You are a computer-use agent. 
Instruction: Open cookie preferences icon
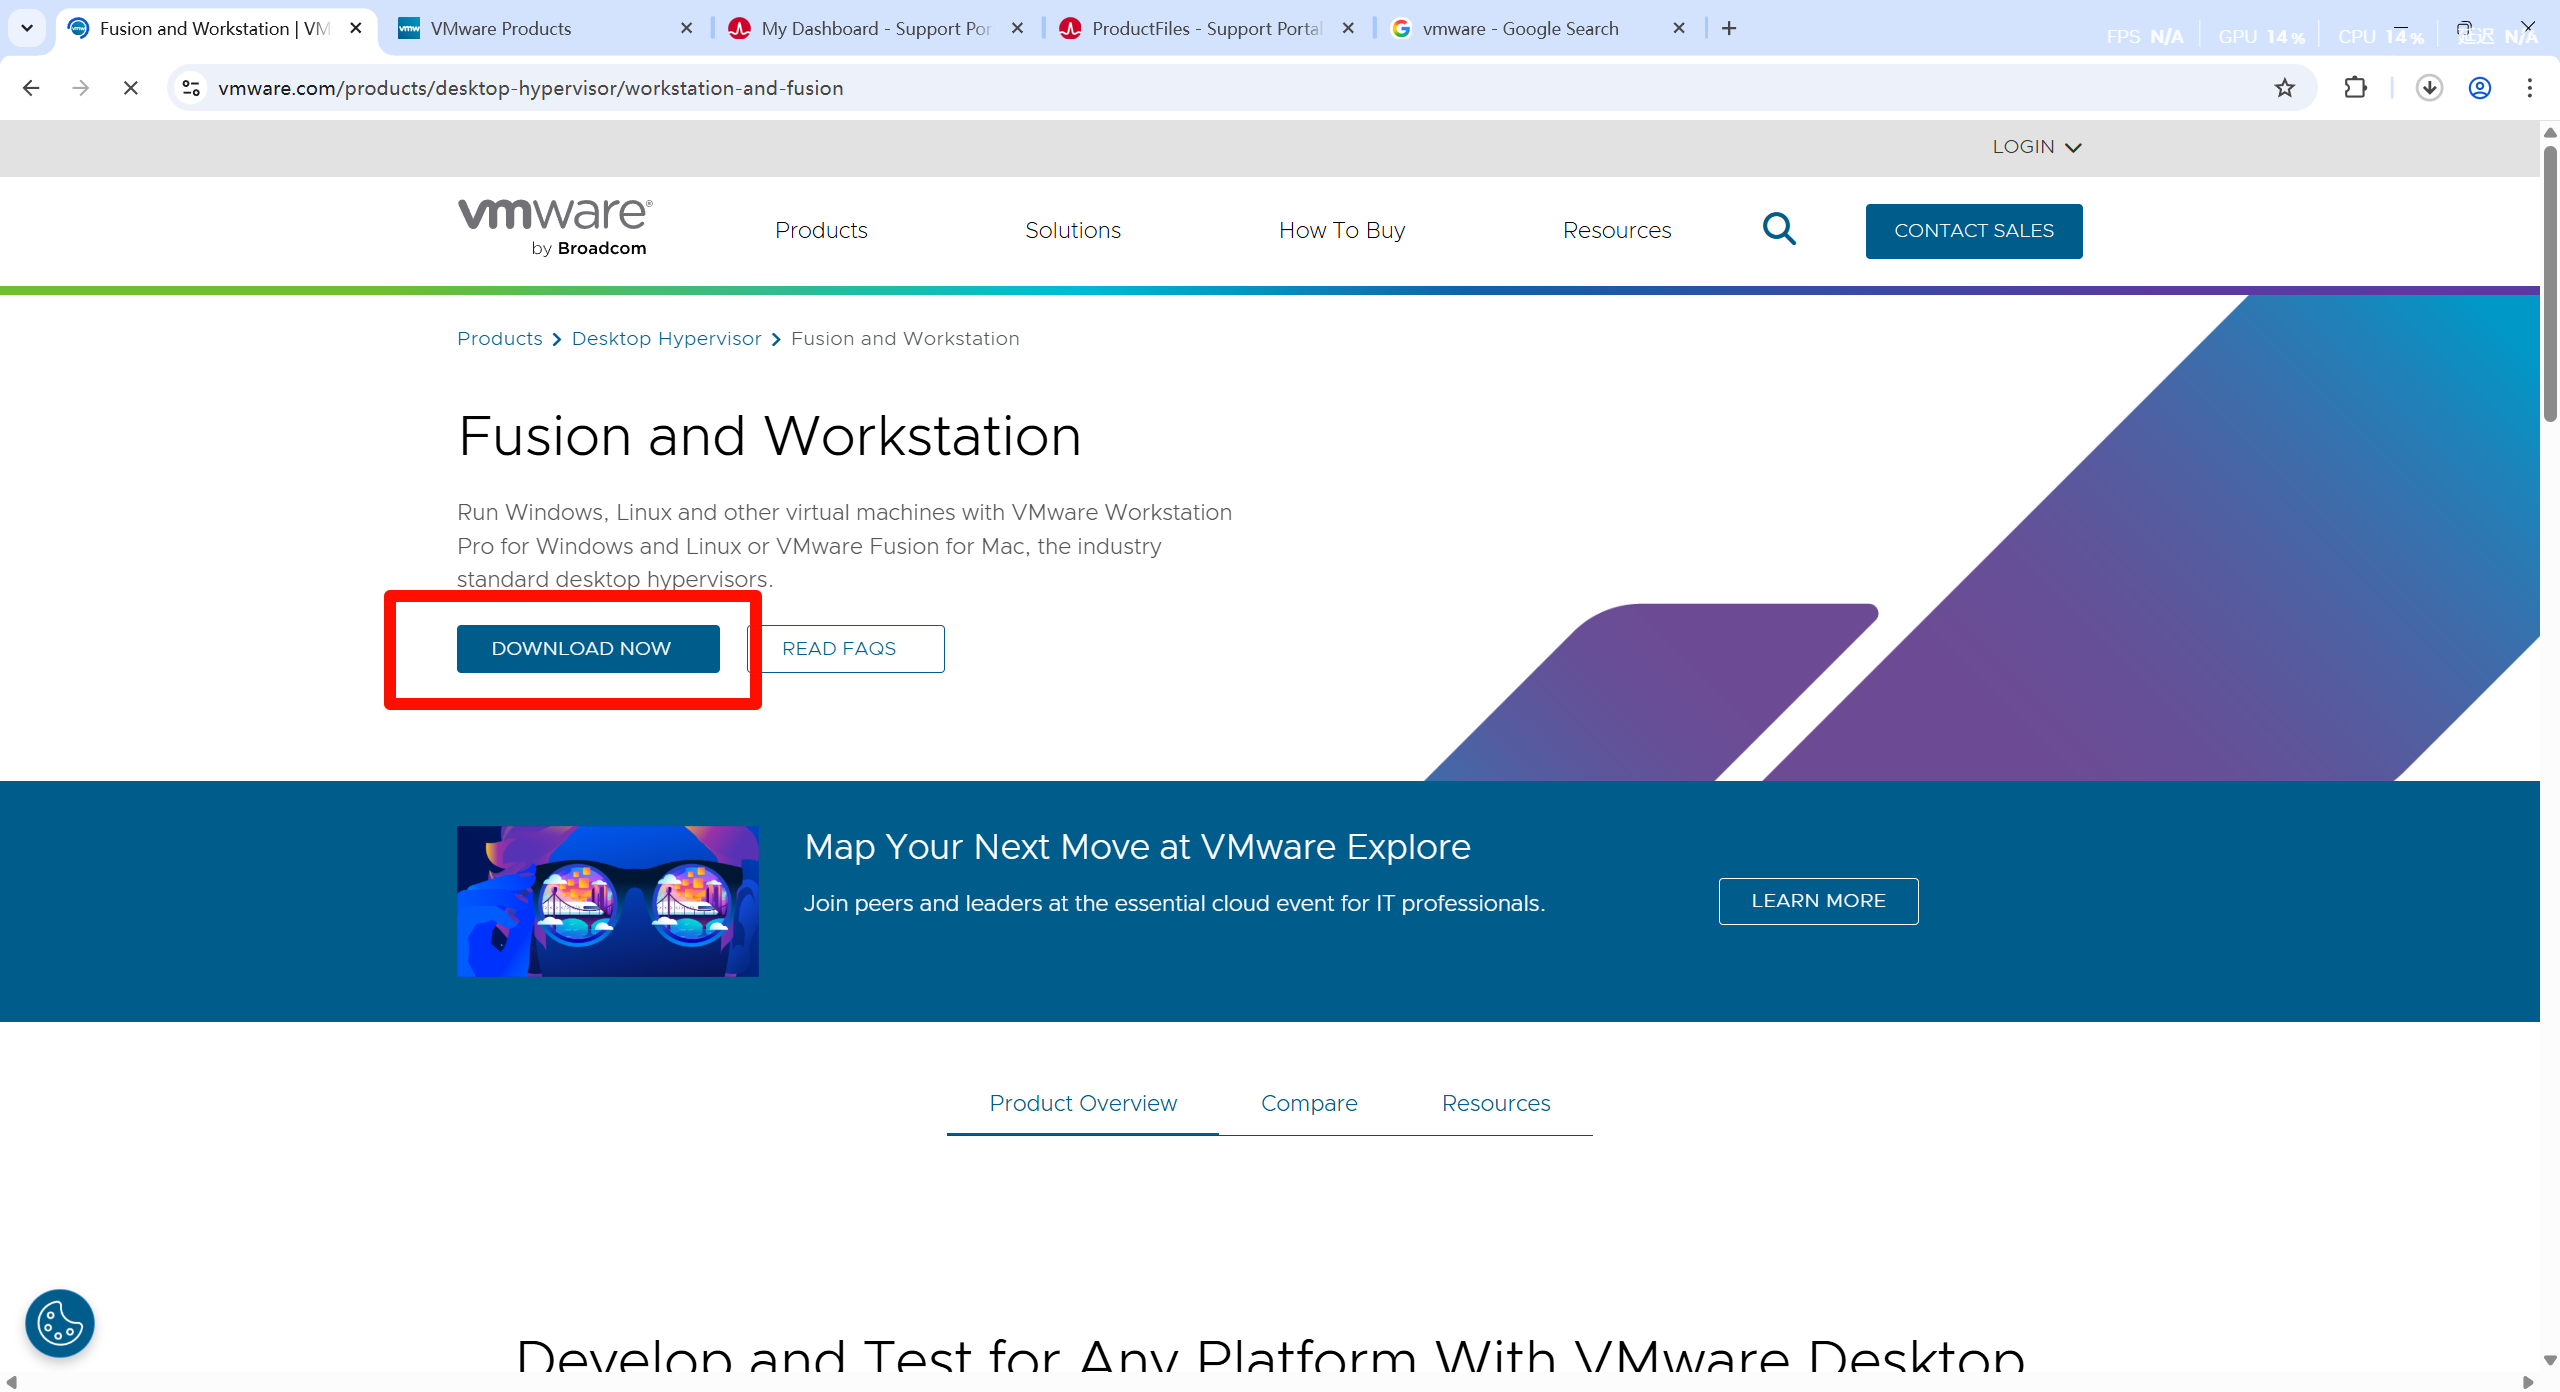point(60,1323)
